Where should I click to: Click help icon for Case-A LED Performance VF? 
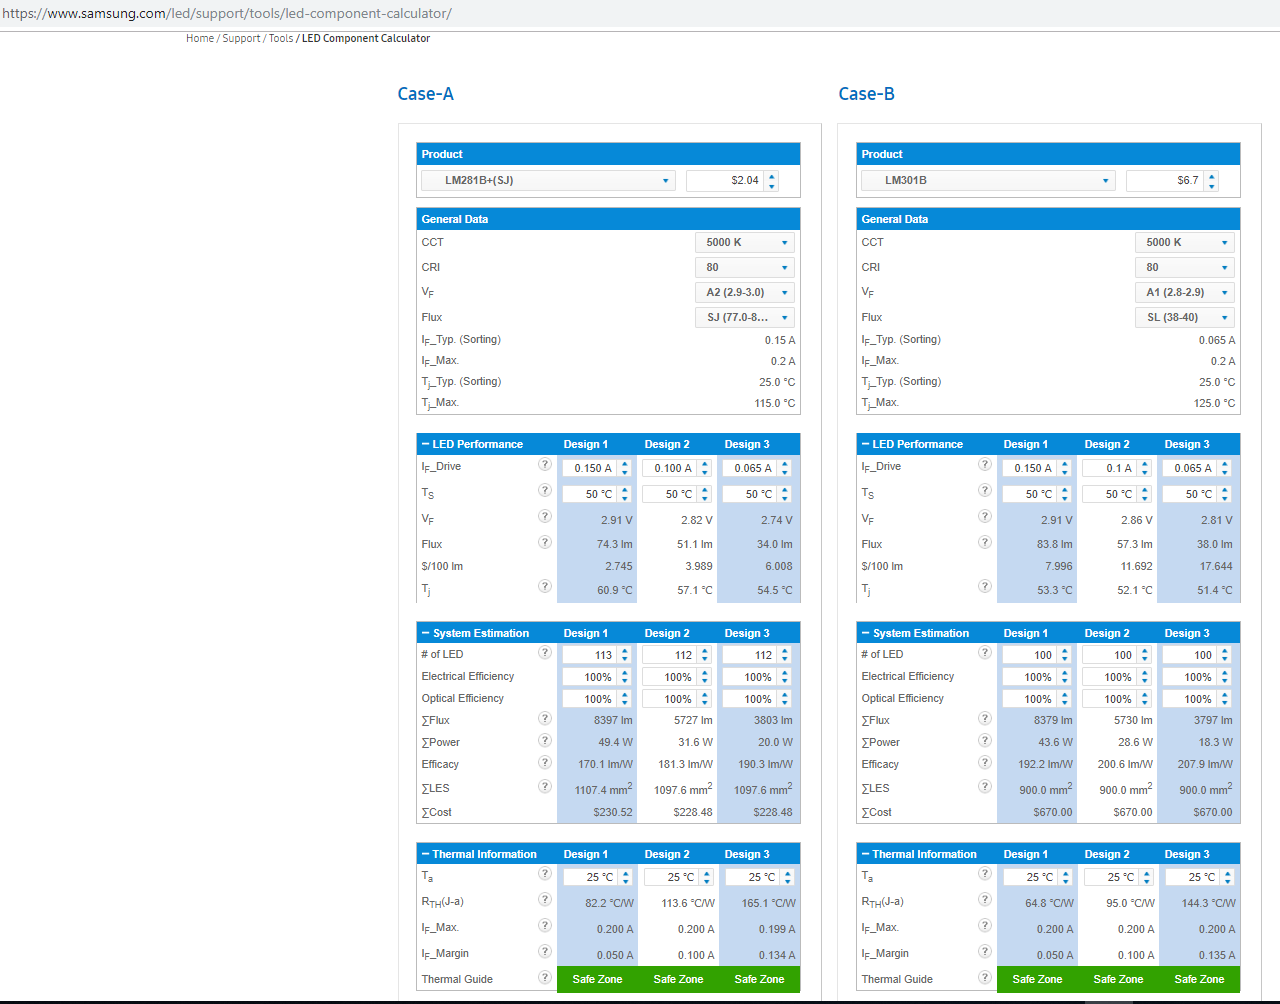[545, 516]
